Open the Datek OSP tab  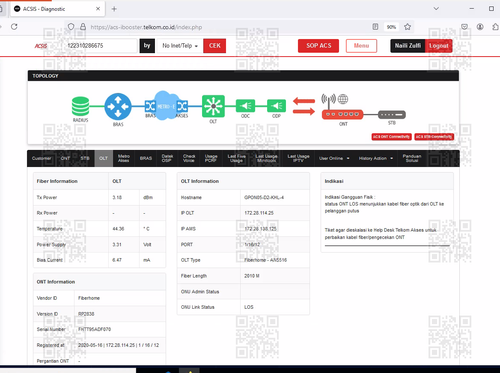pos(167,158)
